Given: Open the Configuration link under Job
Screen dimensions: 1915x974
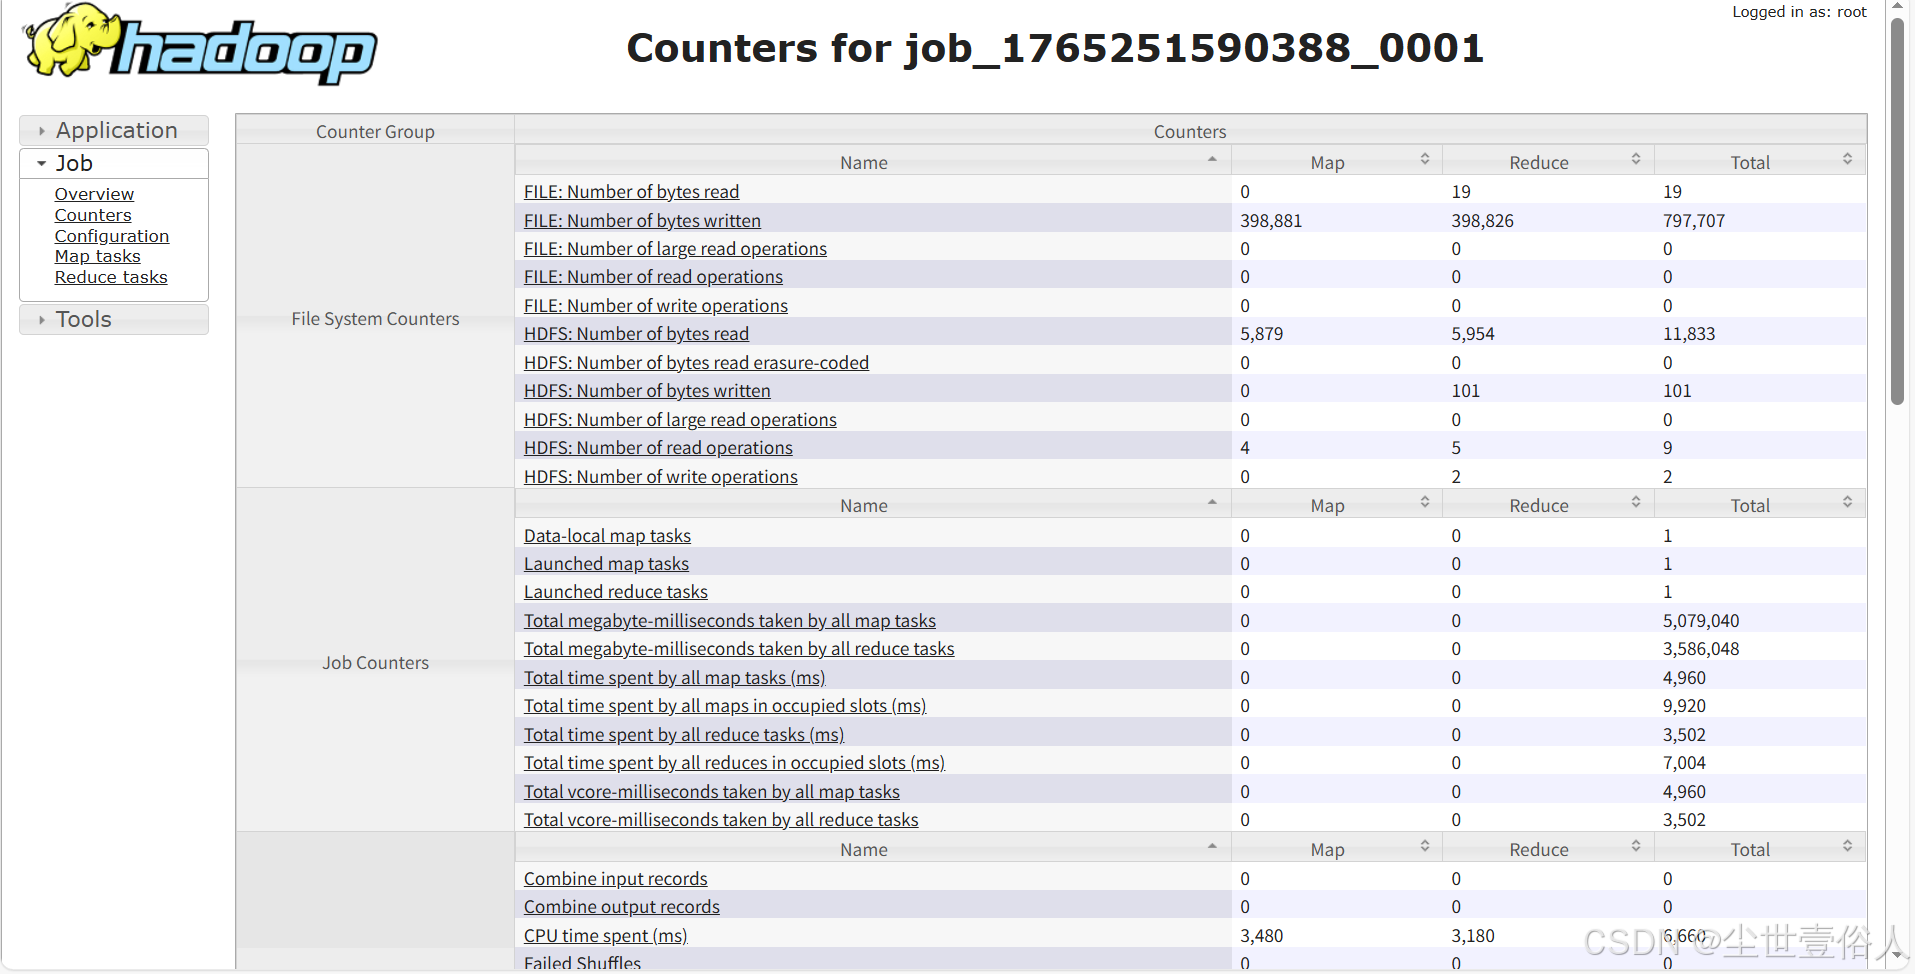Looking at the screenshot, I should click(112, 236).
